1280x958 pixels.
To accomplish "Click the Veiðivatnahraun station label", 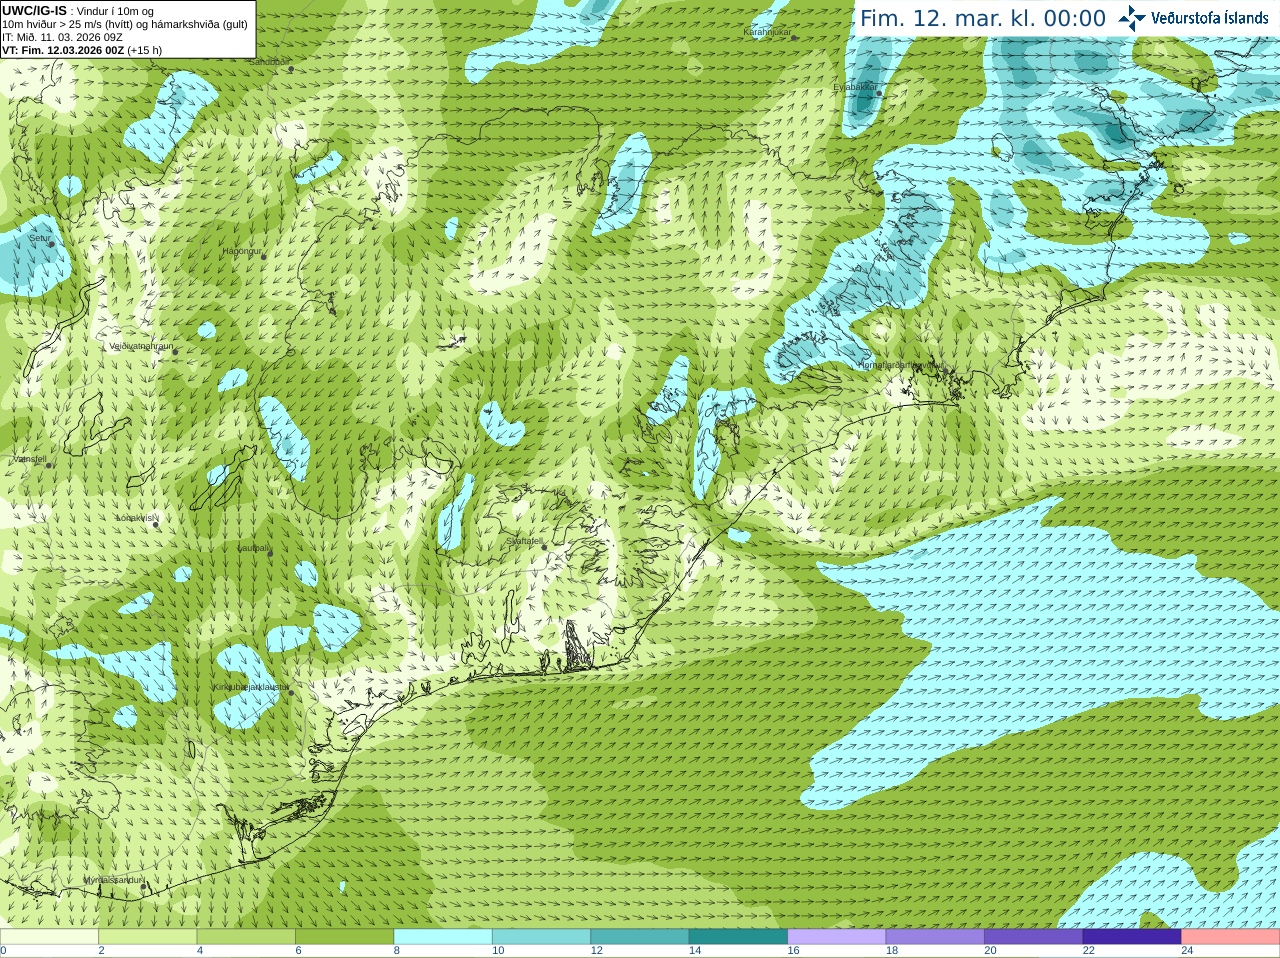I will 140,346.
